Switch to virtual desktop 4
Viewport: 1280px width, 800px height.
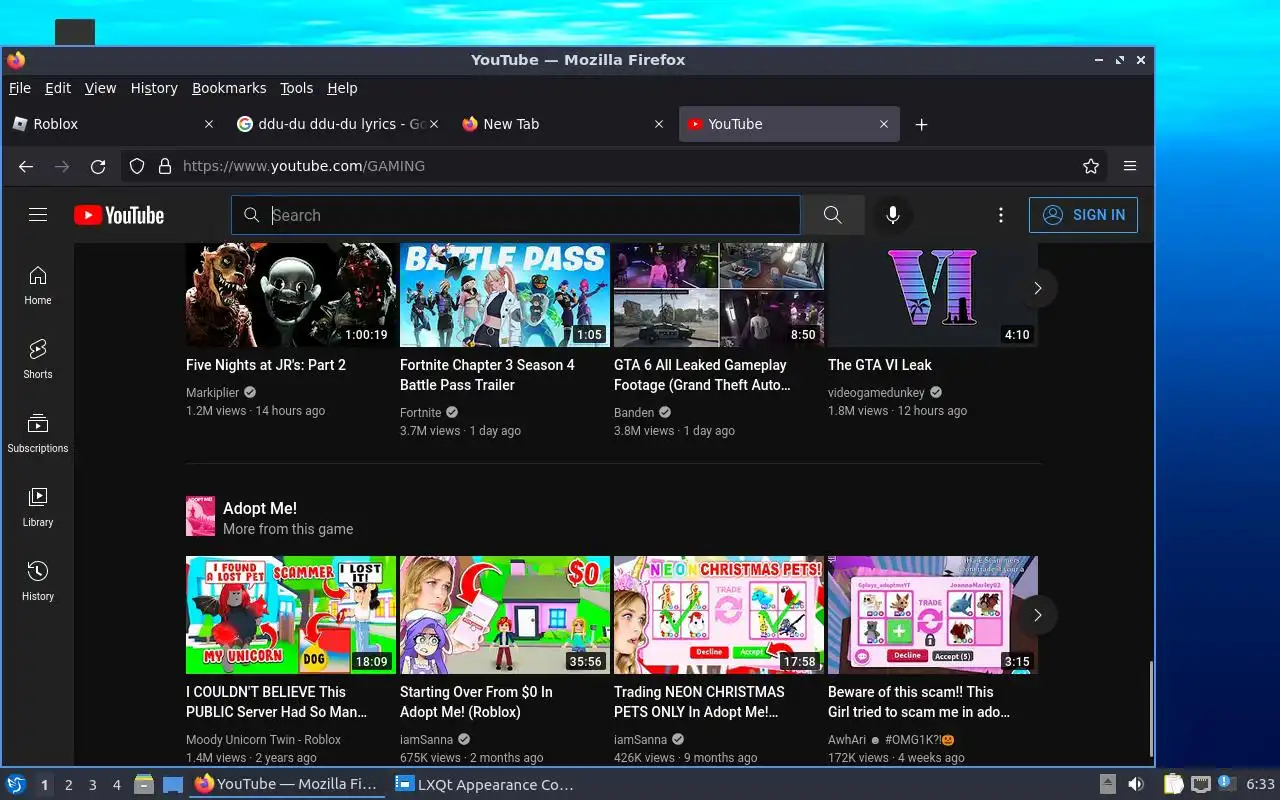click(117, 785)
